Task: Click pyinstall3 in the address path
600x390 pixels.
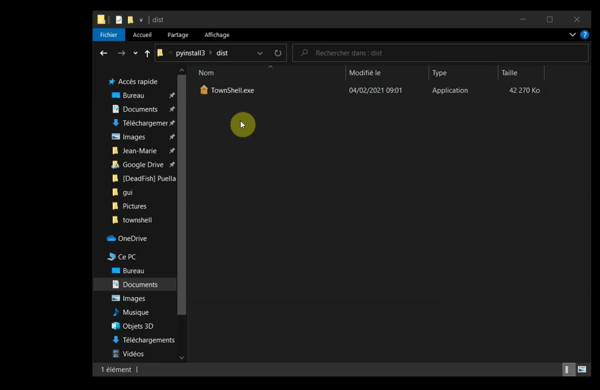Action: [x=190, y=53]
